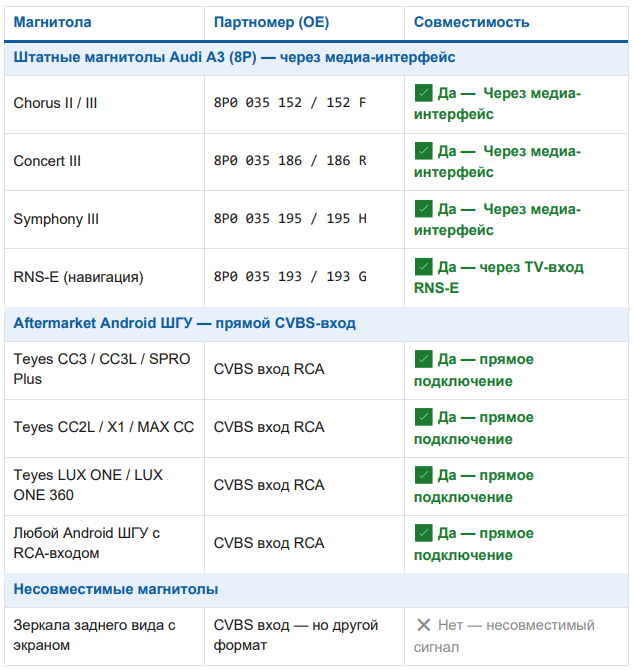Click section heading 'Aftermarket Android ШГУ — прямой CVBS-вход'
633x670 pixels.
[x=185, y=323]
